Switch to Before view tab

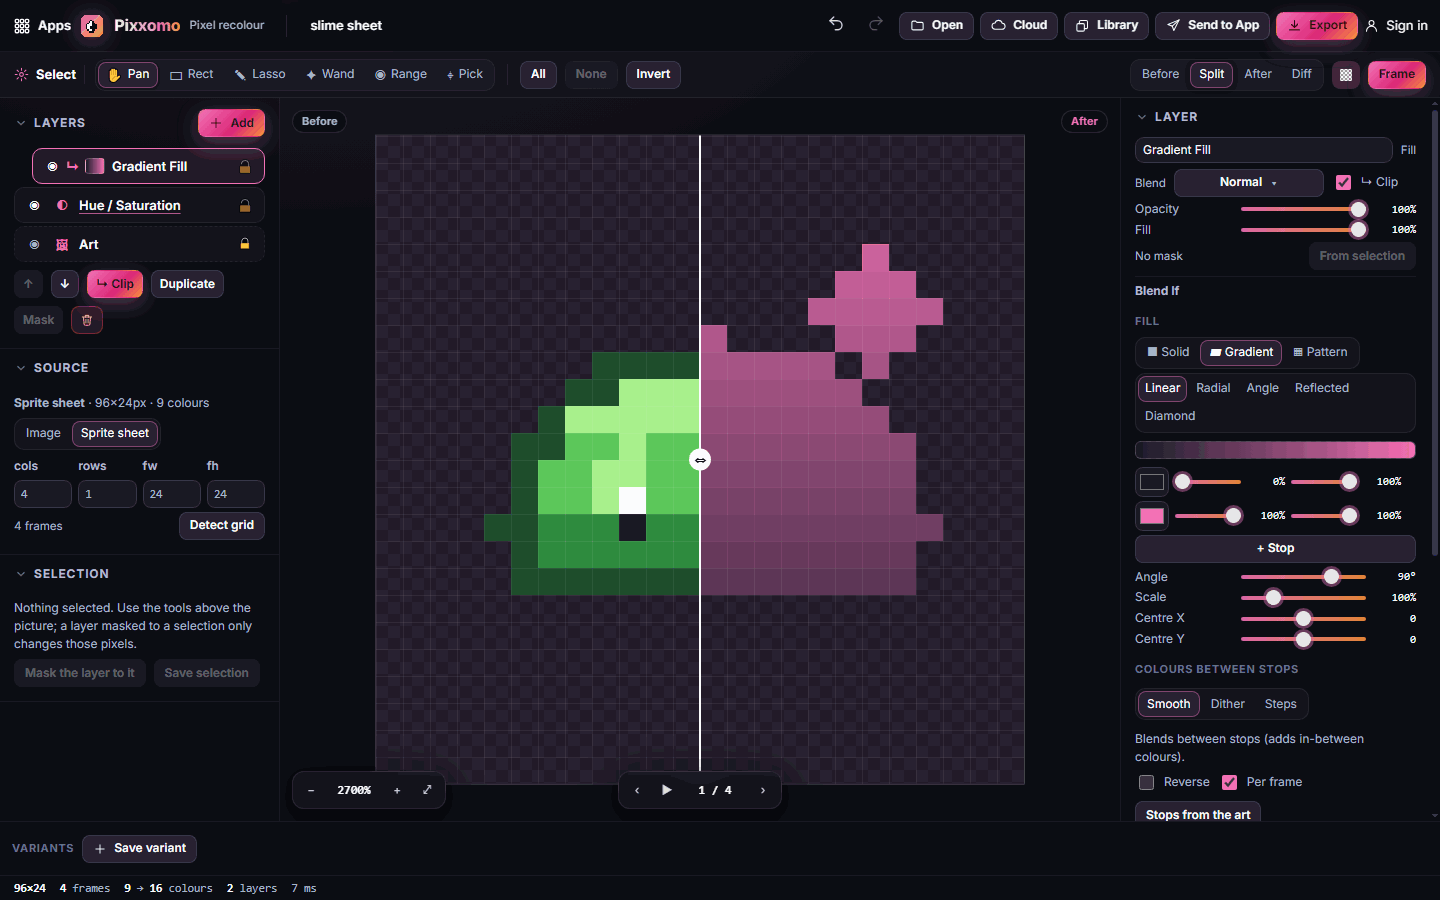point(1160,74)
